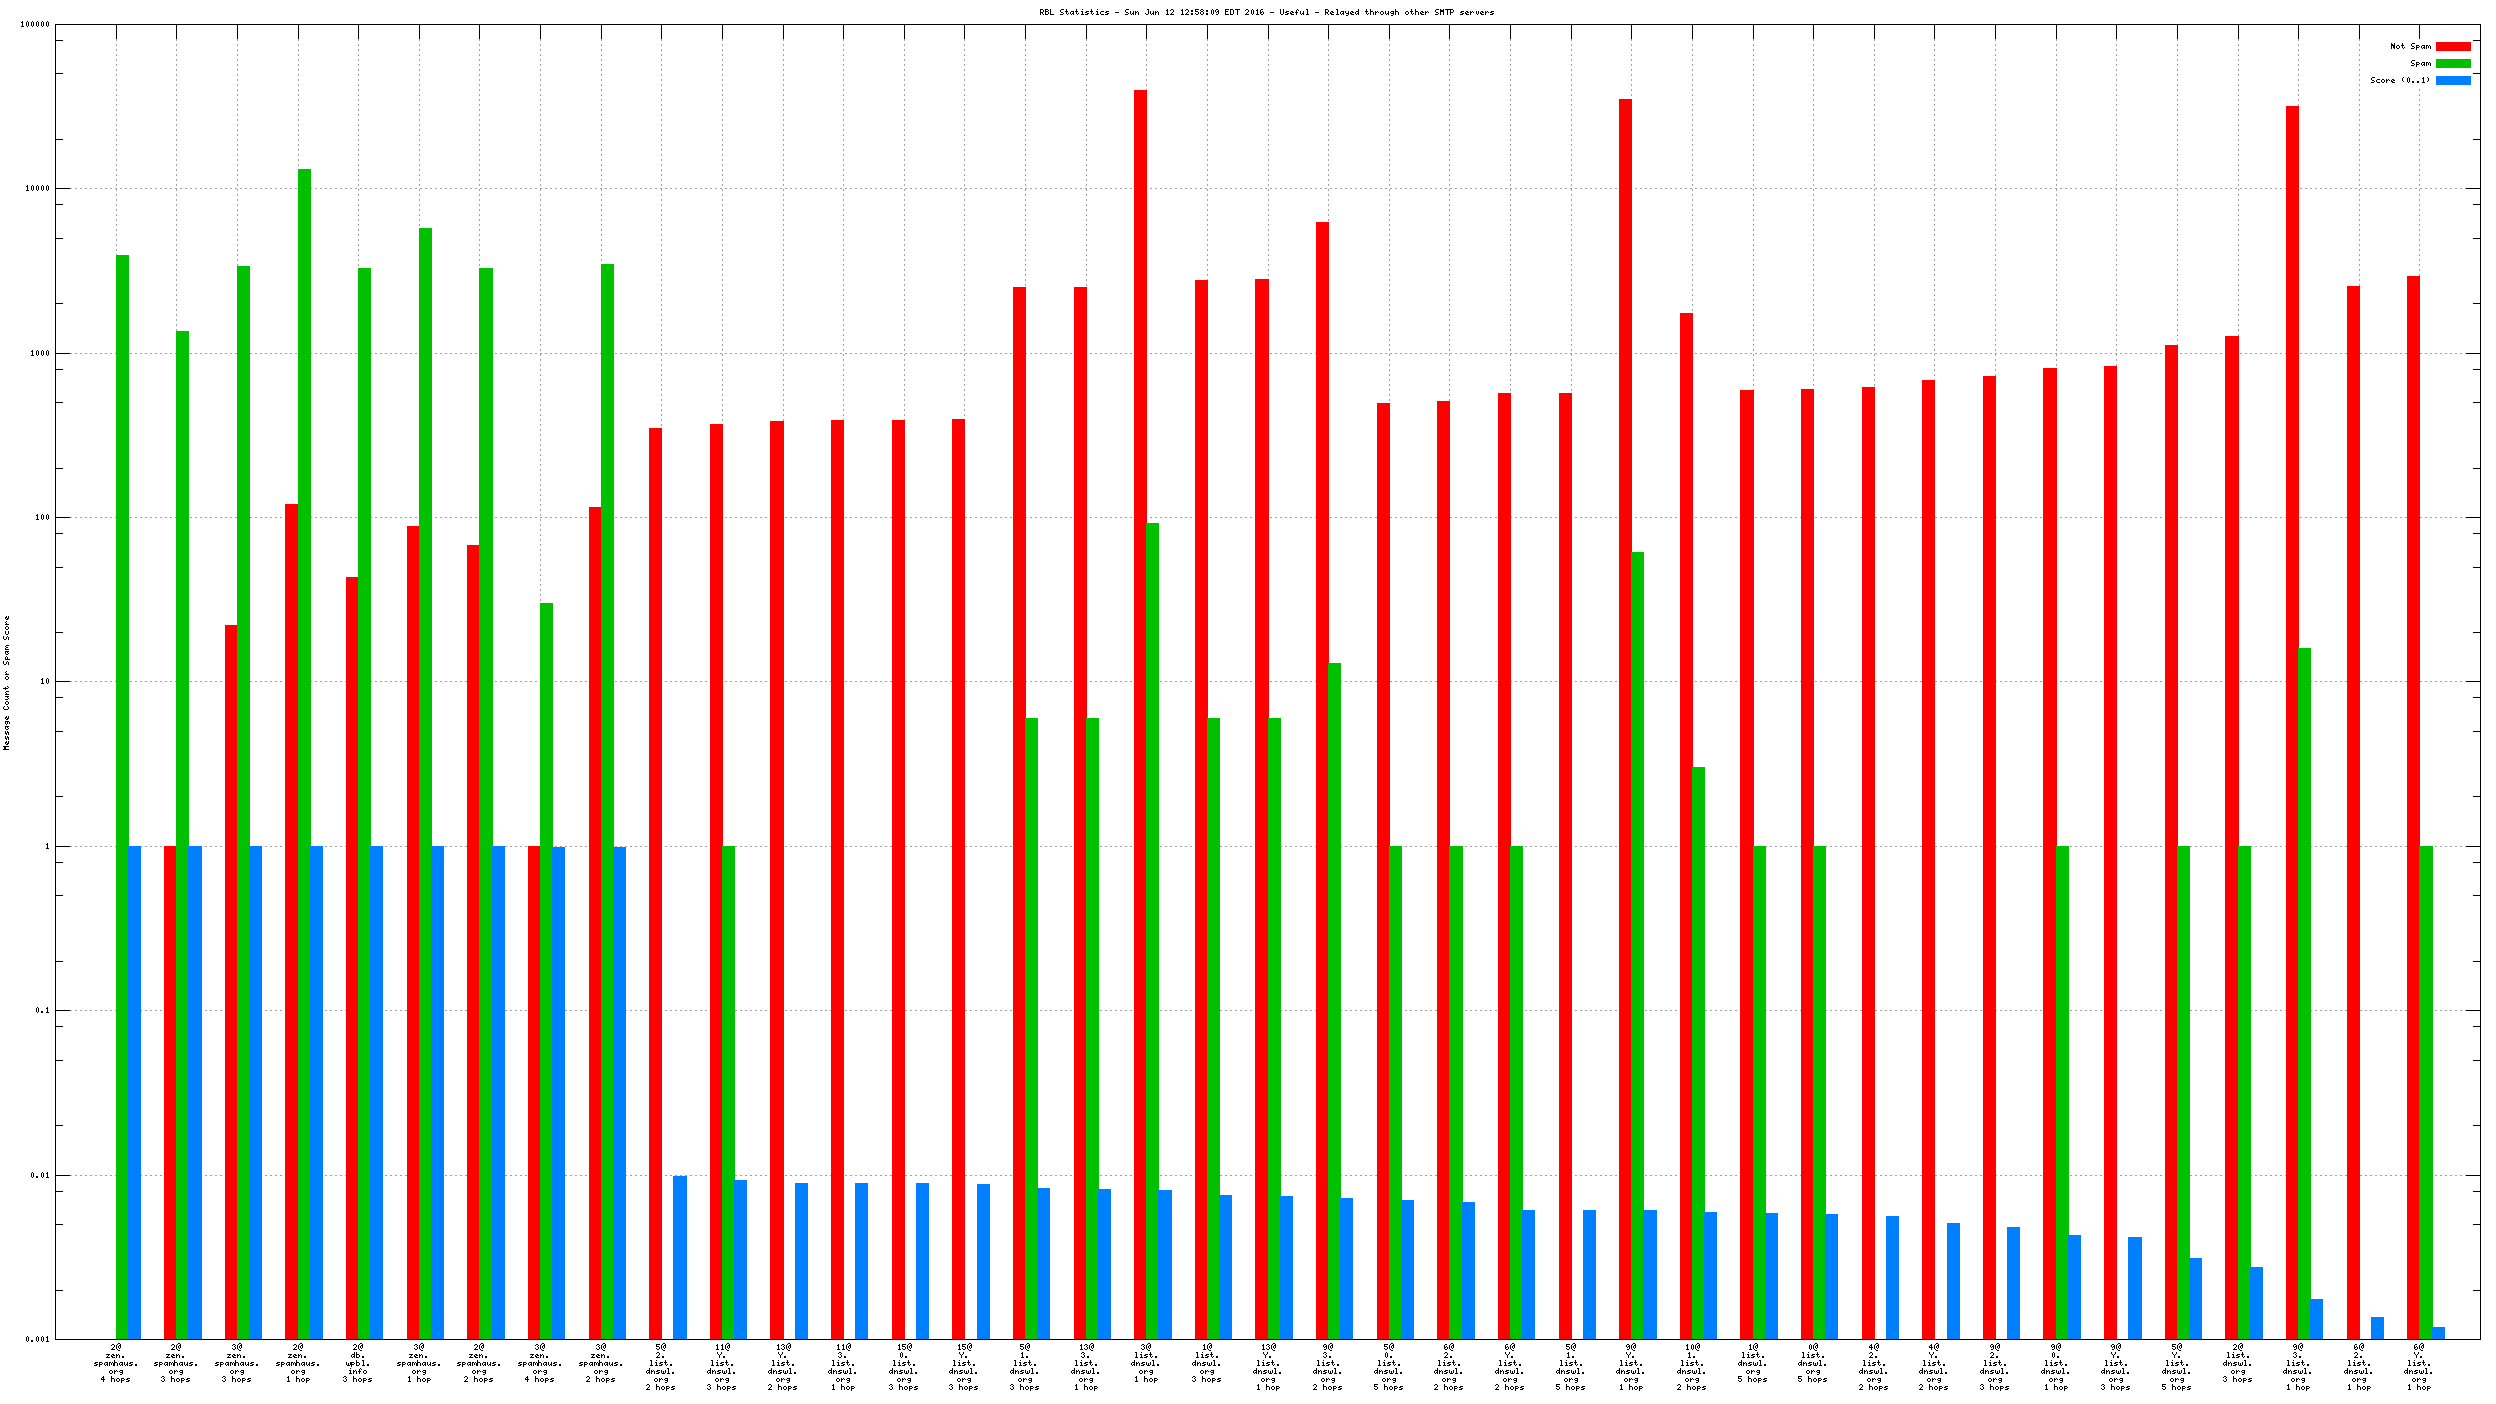The image size is (2496, 1404).
Task: Click the 100 y-axis tick label
Action: (x=41, y=518)
